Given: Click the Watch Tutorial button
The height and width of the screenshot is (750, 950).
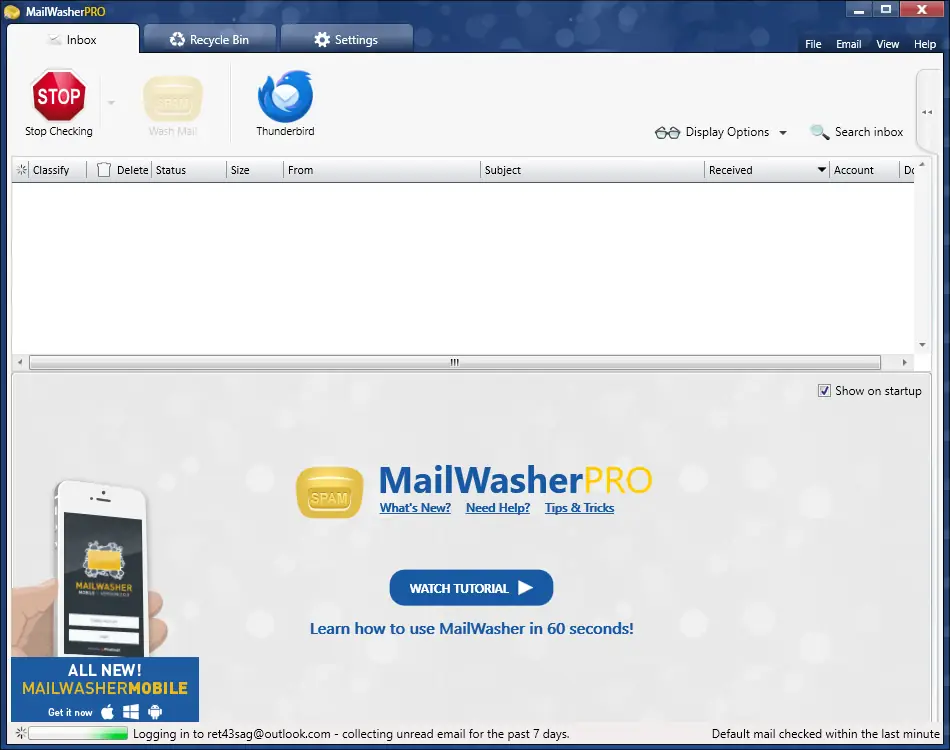Looking at the screenshot, I should click(x=471, y=588).
